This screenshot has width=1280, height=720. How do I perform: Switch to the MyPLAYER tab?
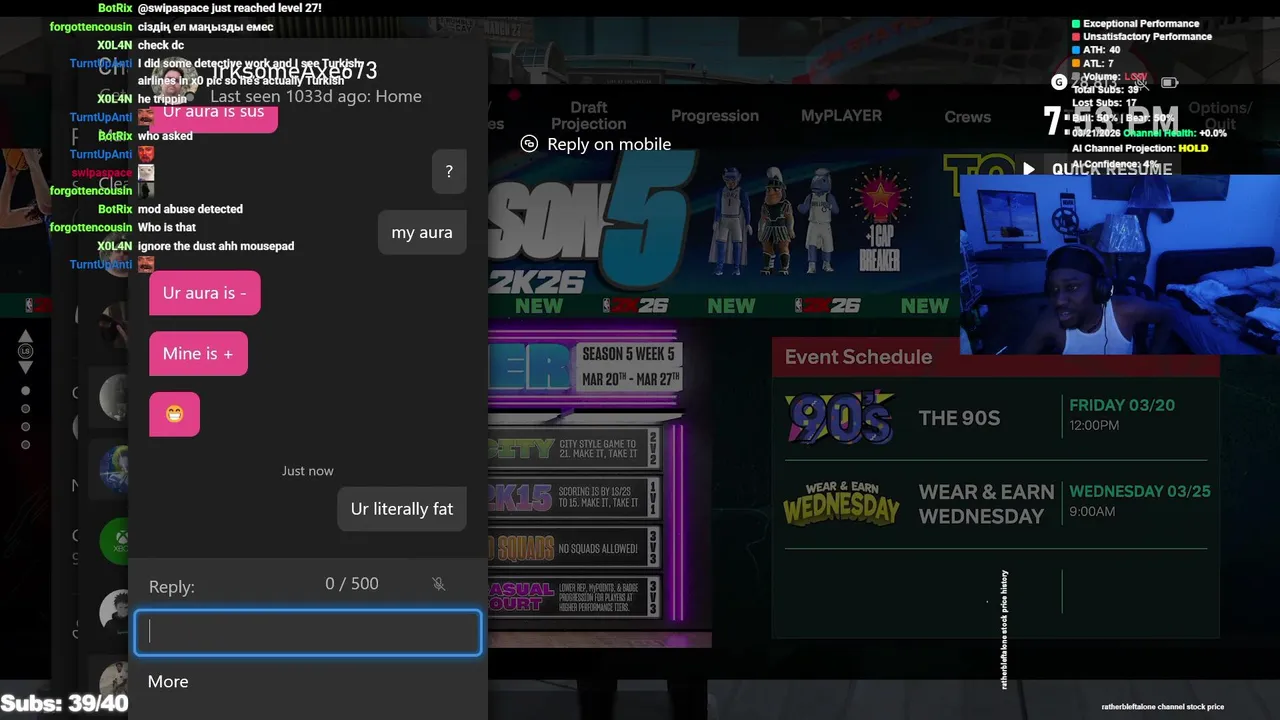coord(842,116)
